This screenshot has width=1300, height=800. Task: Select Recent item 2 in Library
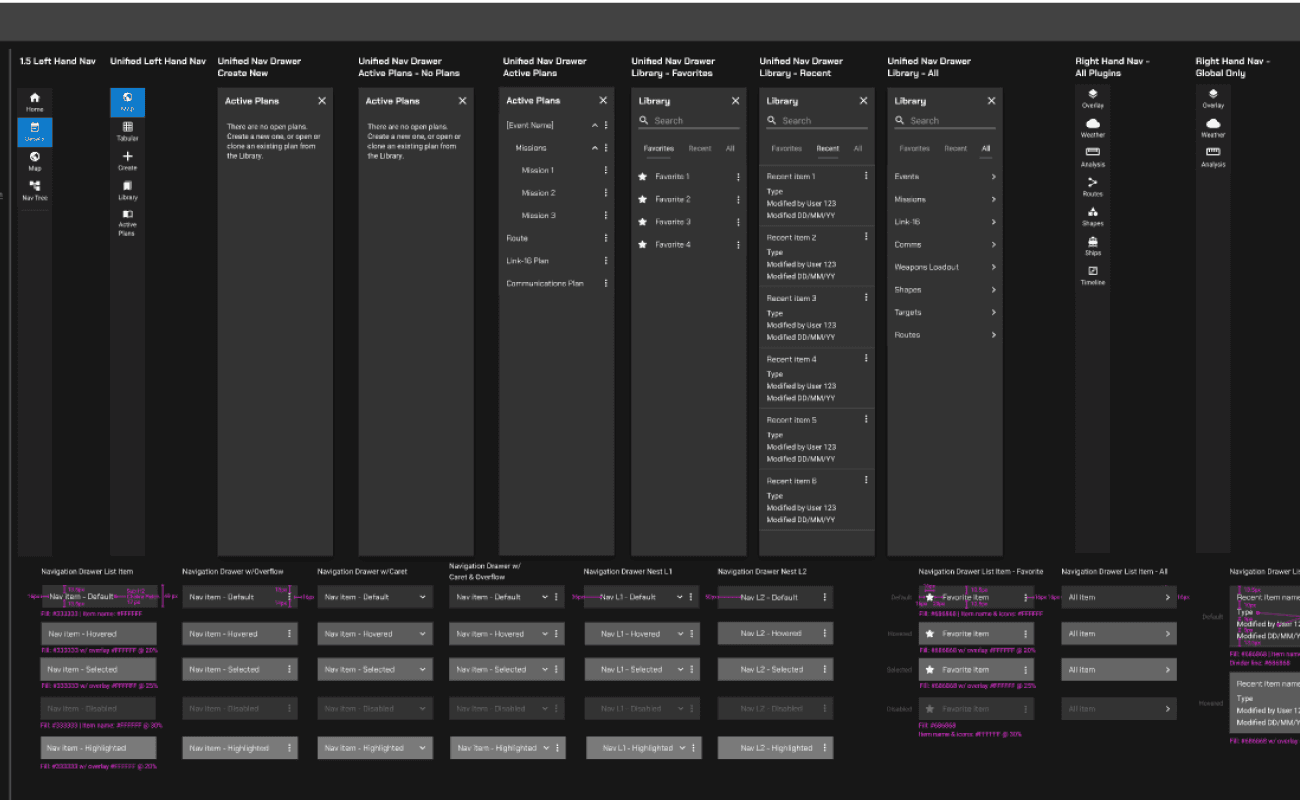[x=817, y=256]
